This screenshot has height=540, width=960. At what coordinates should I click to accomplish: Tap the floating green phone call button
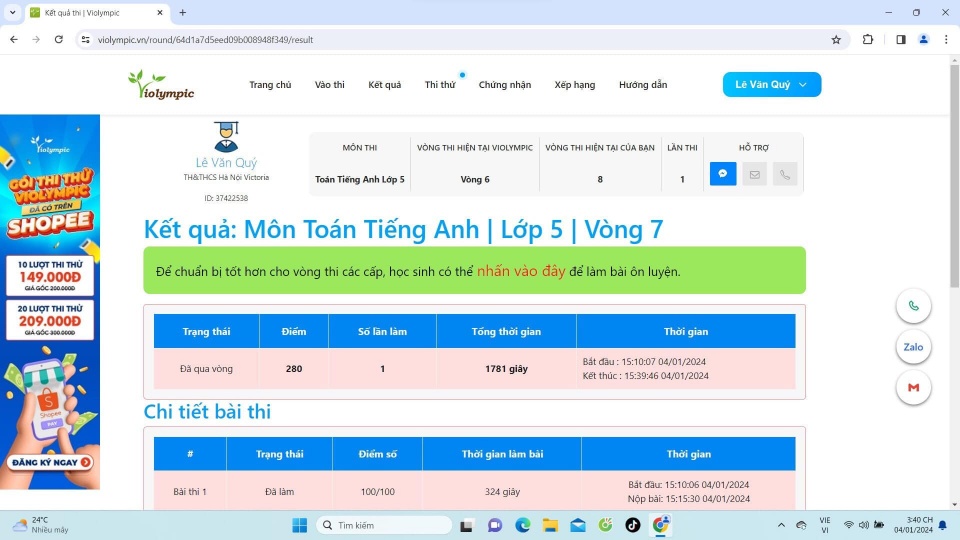click(x=913, y=306)
